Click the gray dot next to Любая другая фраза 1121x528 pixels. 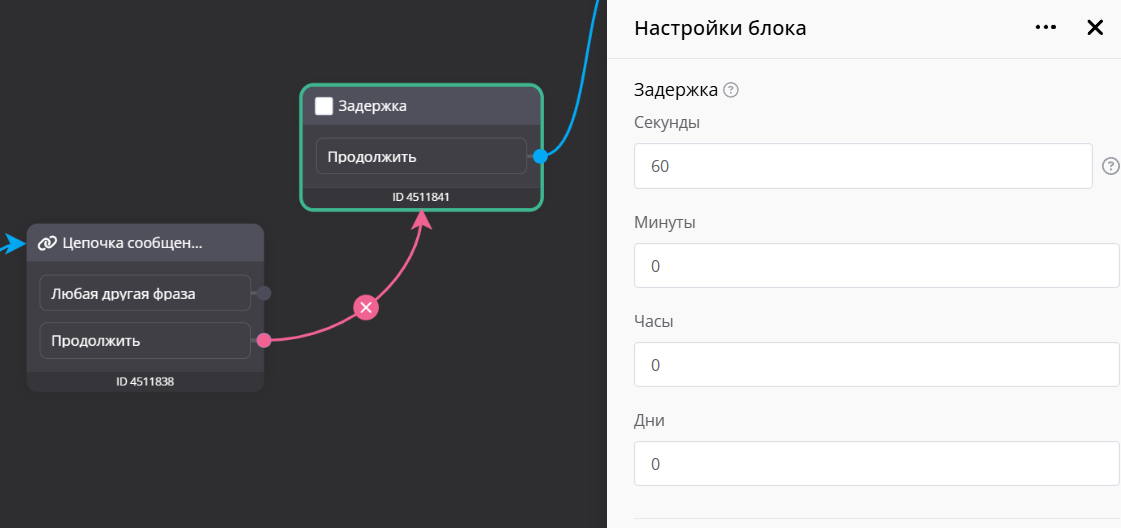point(264,293)
